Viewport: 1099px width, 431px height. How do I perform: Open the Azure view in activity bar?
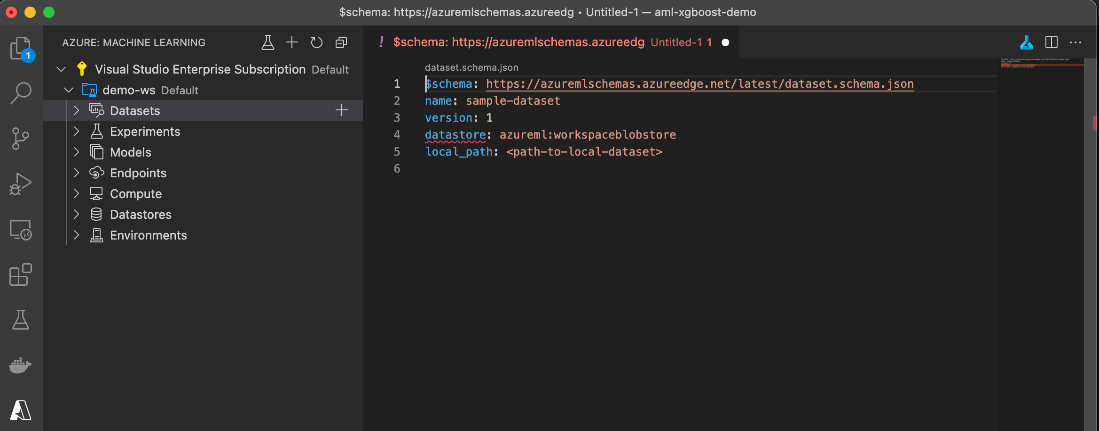pyautogui.click(x=21, y=410)
